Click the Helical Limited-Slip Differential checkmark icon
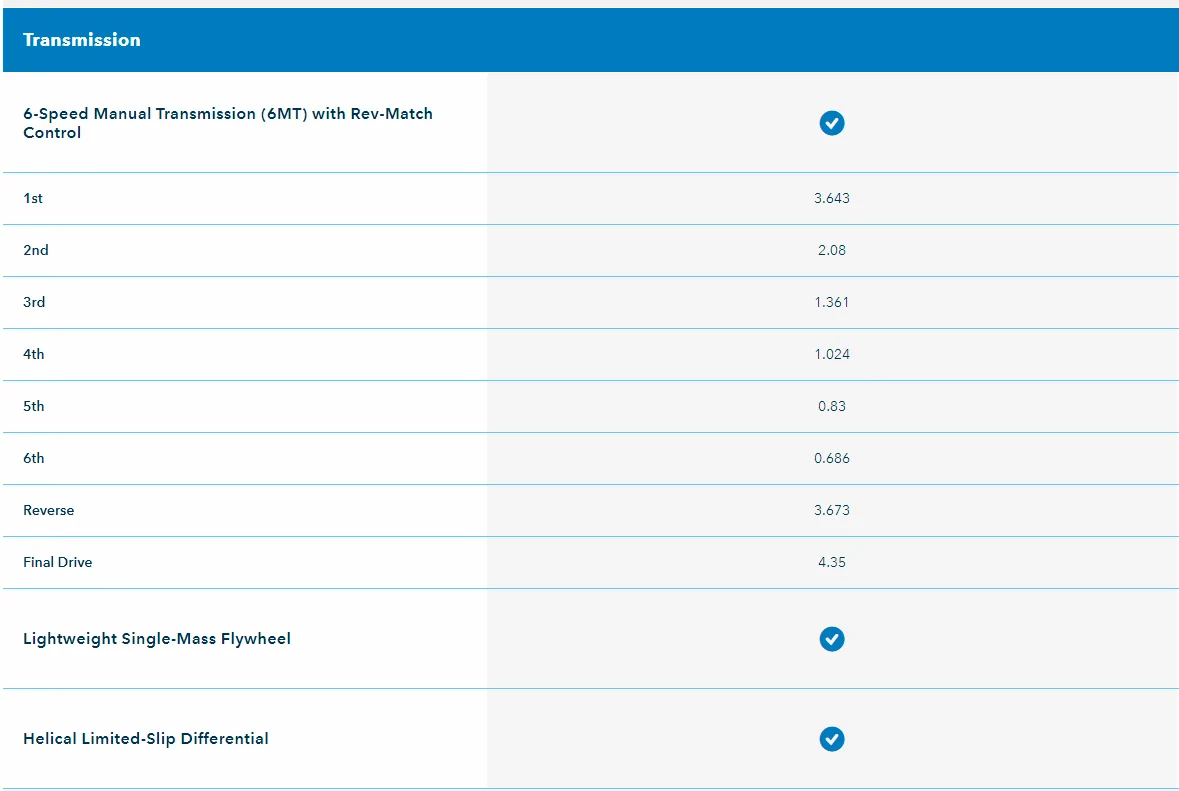 coord(831,739)
